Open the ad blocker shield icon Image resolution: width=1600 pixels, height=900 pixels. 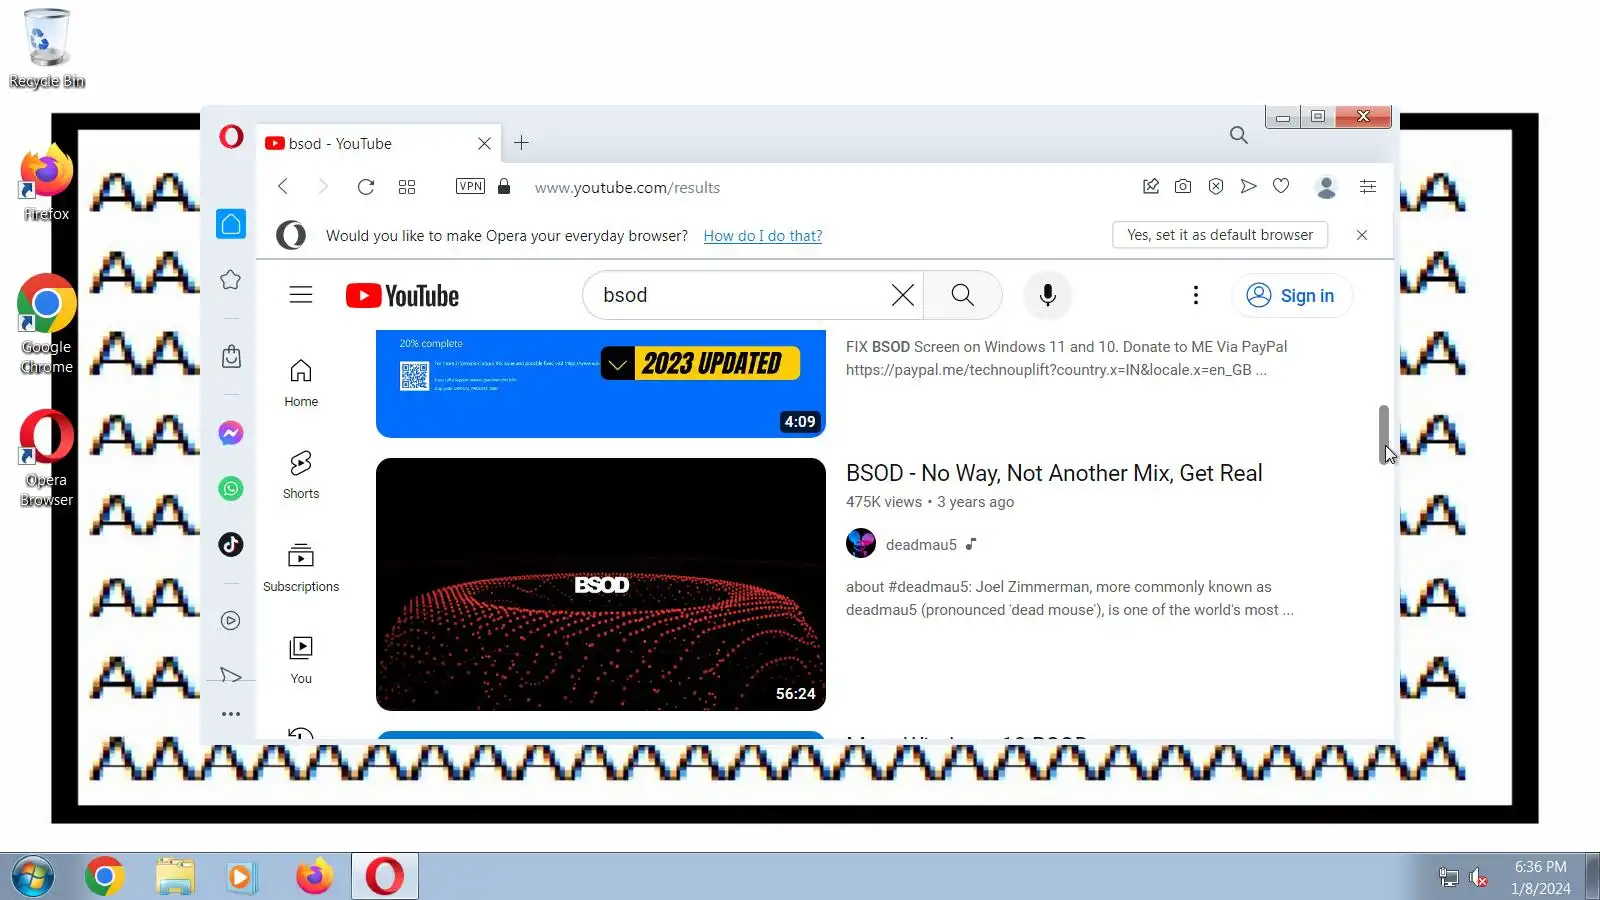[1216, 186]
